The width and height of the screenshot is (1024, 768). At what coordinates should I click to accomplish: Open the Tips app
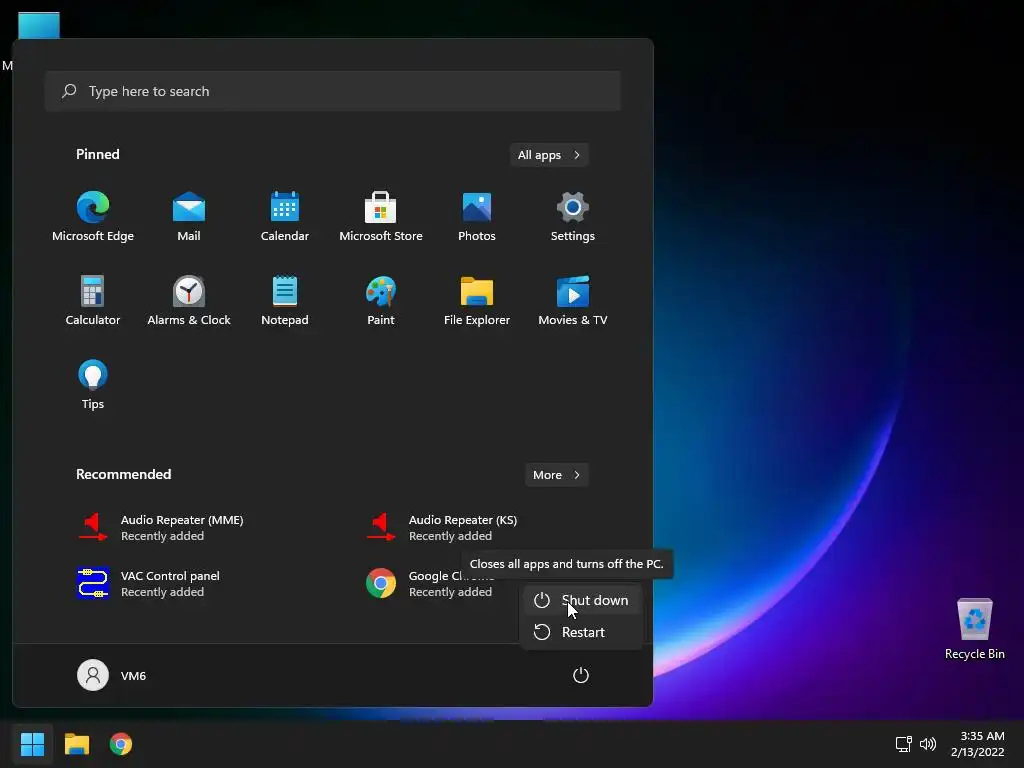click(x=93, y=384)
